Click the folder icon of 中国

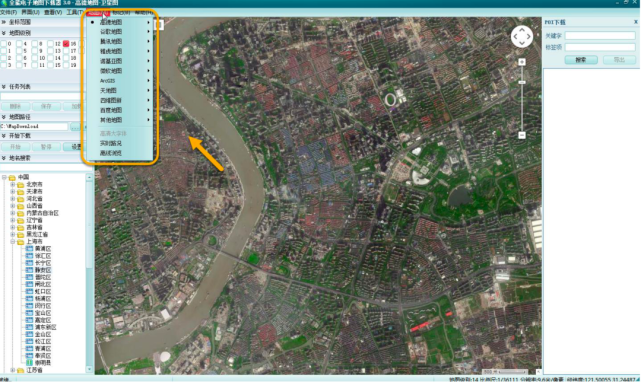[12, 177]
